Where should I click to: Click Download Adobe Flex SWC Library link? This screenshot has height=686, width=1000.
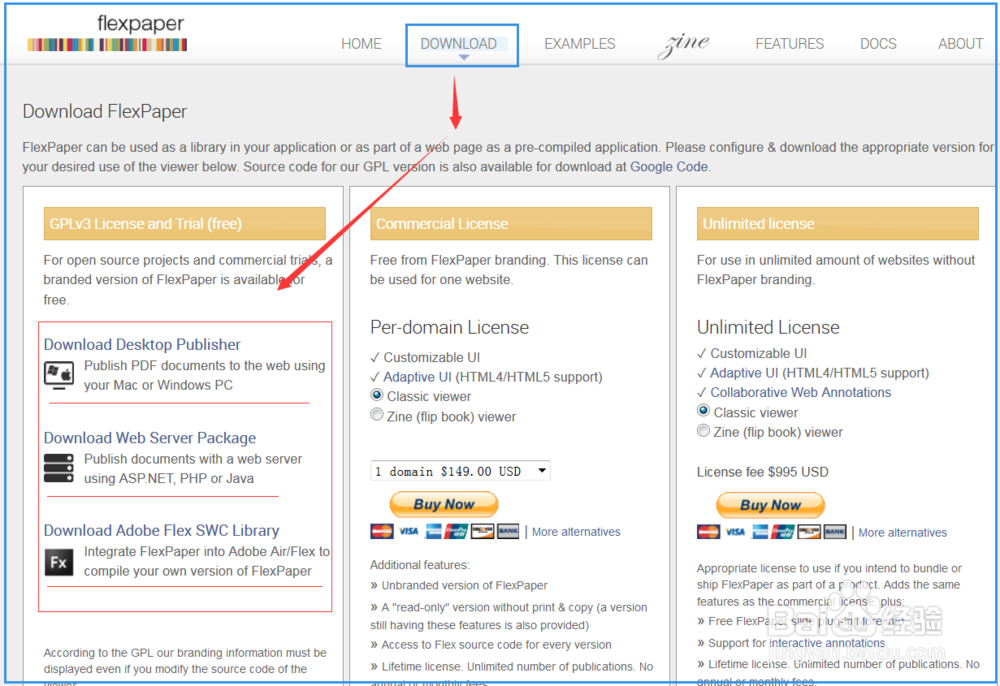click(x=161, y=530)
